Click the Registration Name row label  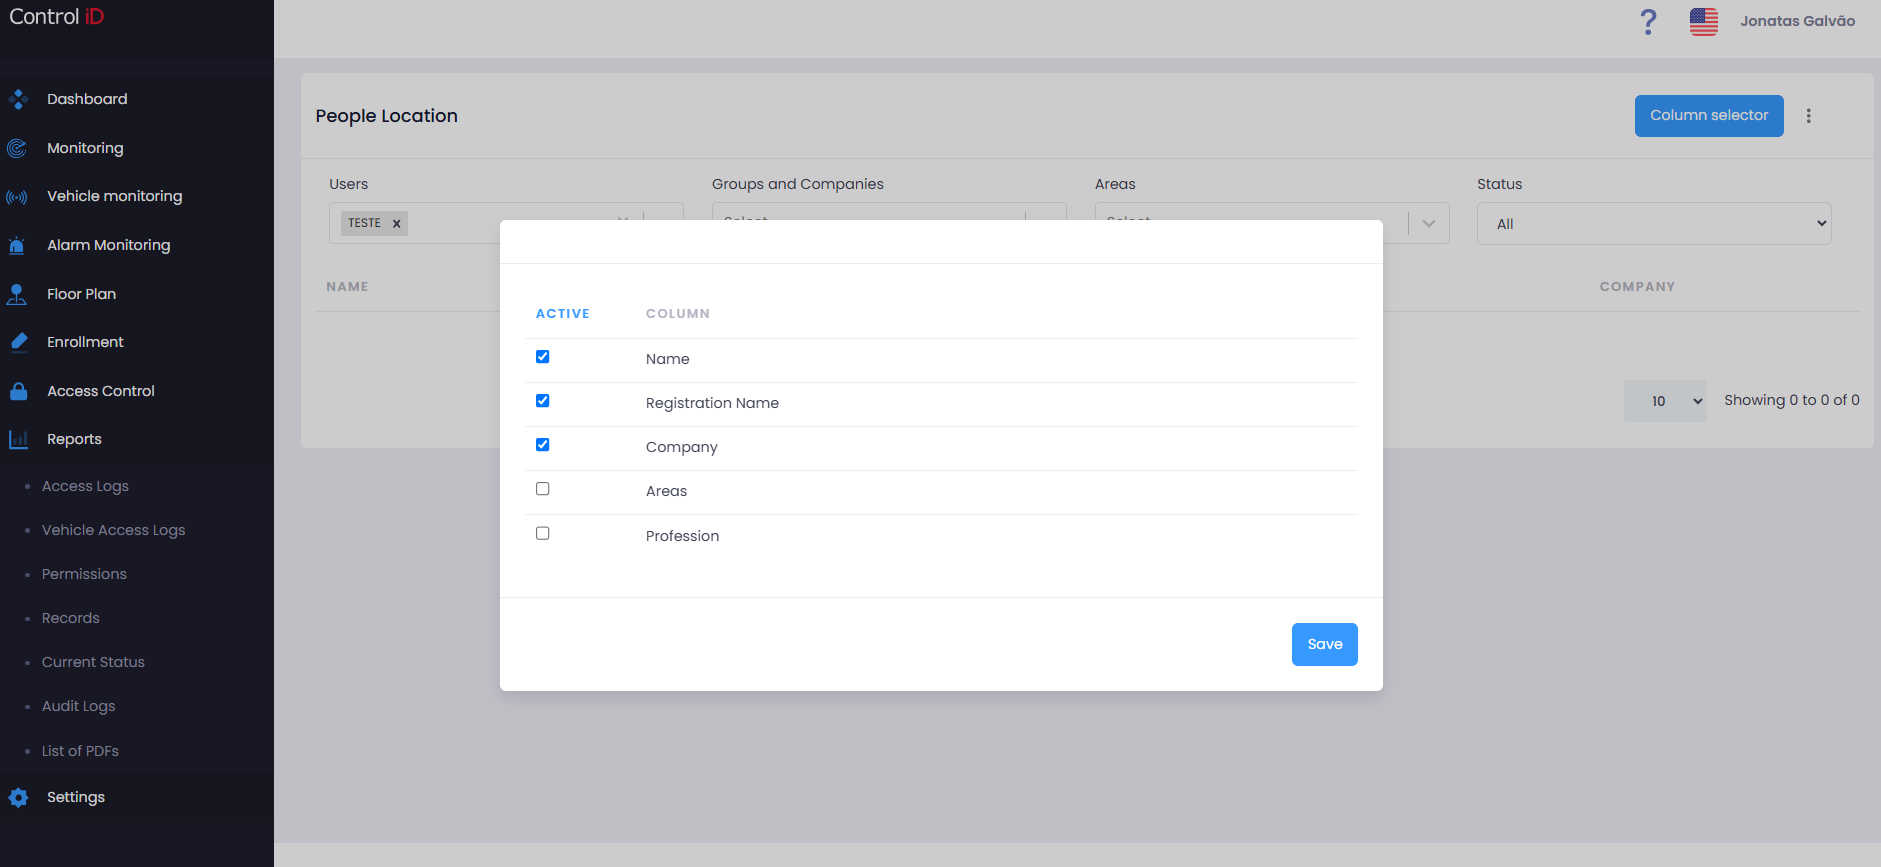pyautogui.click(x=712, y=403)
